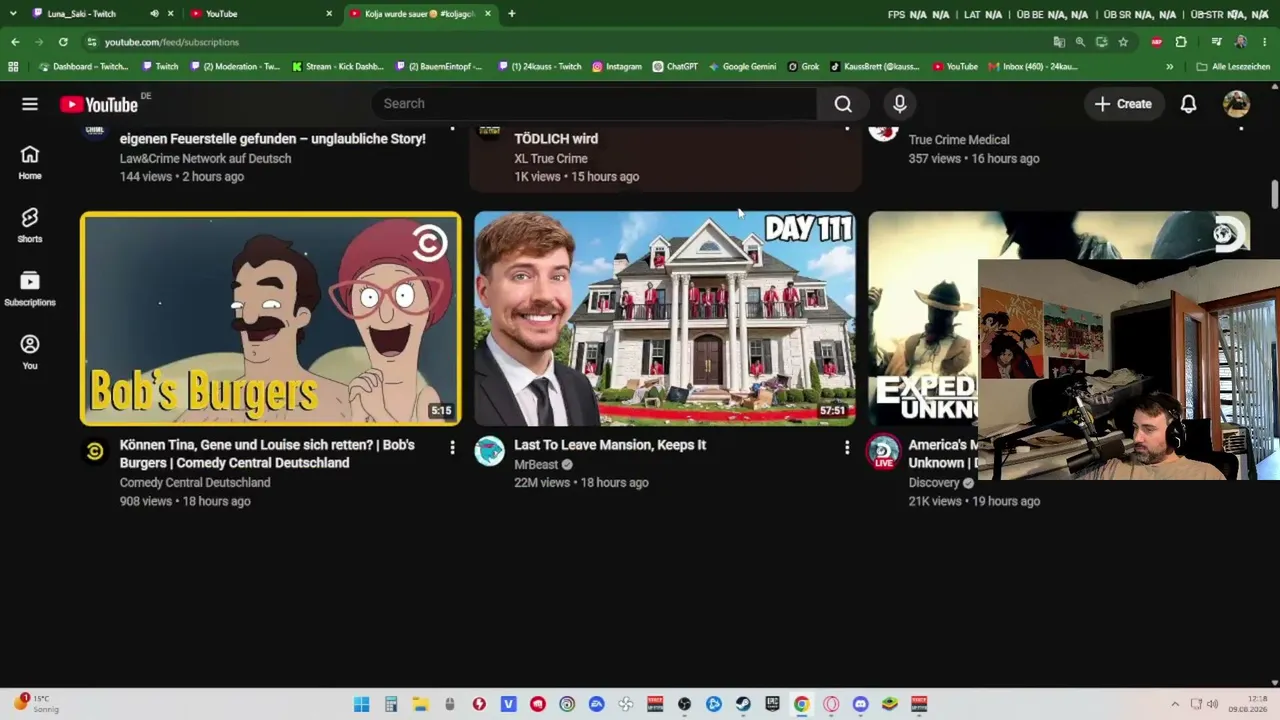Show hidden system tray icons
Viewport: 1280px width, 720px height.
[1175, 704]
